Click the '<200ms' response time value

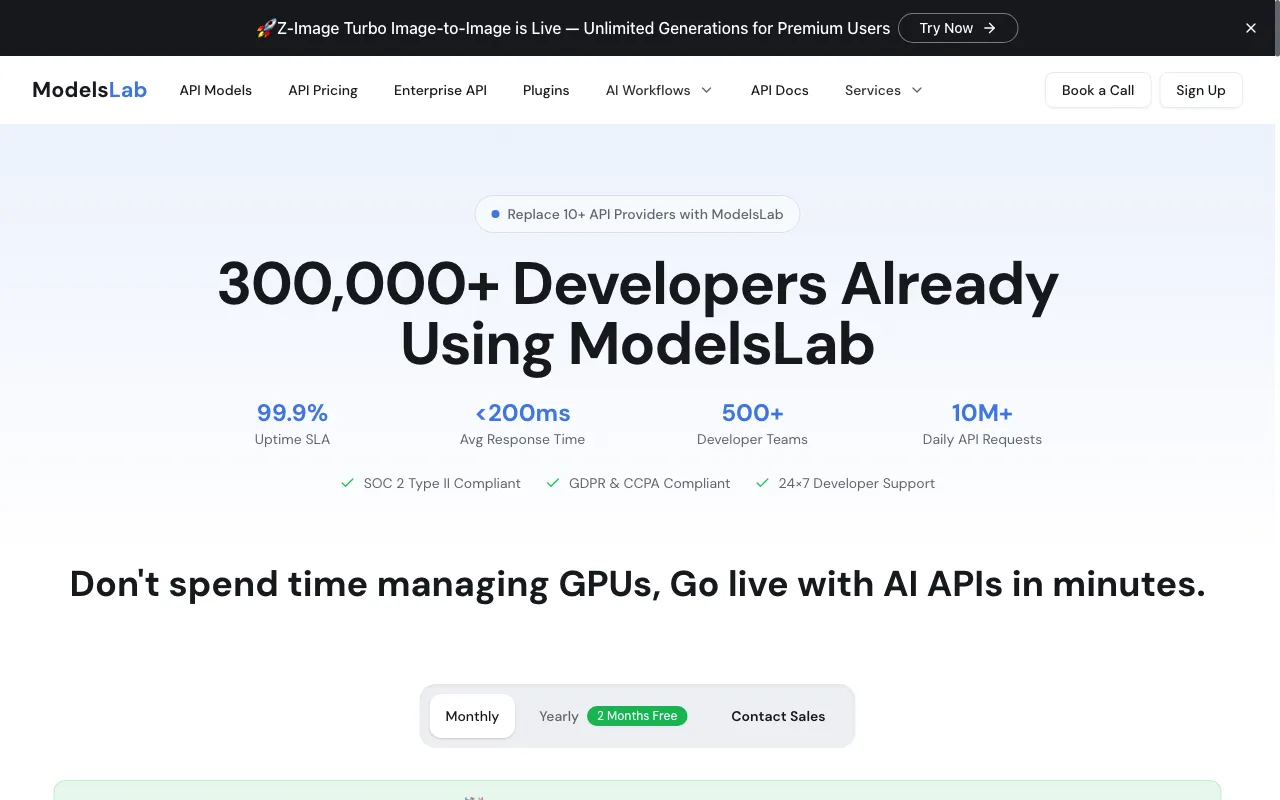click(x=523, y=413)
